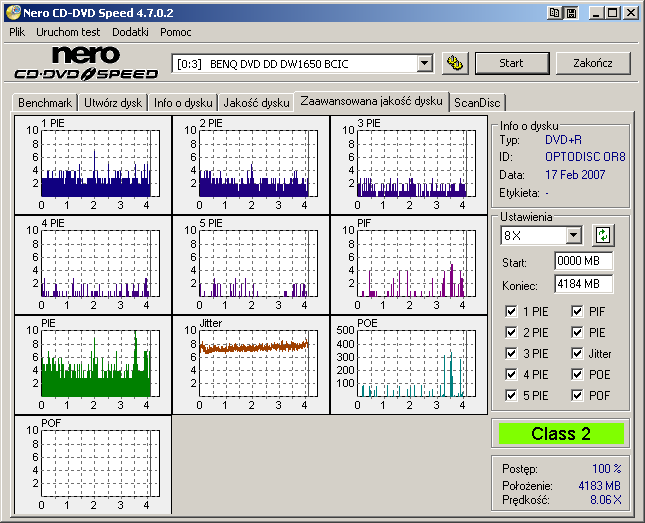Toggle the POE checkbox
645x523 pixels.
point(577,374)
